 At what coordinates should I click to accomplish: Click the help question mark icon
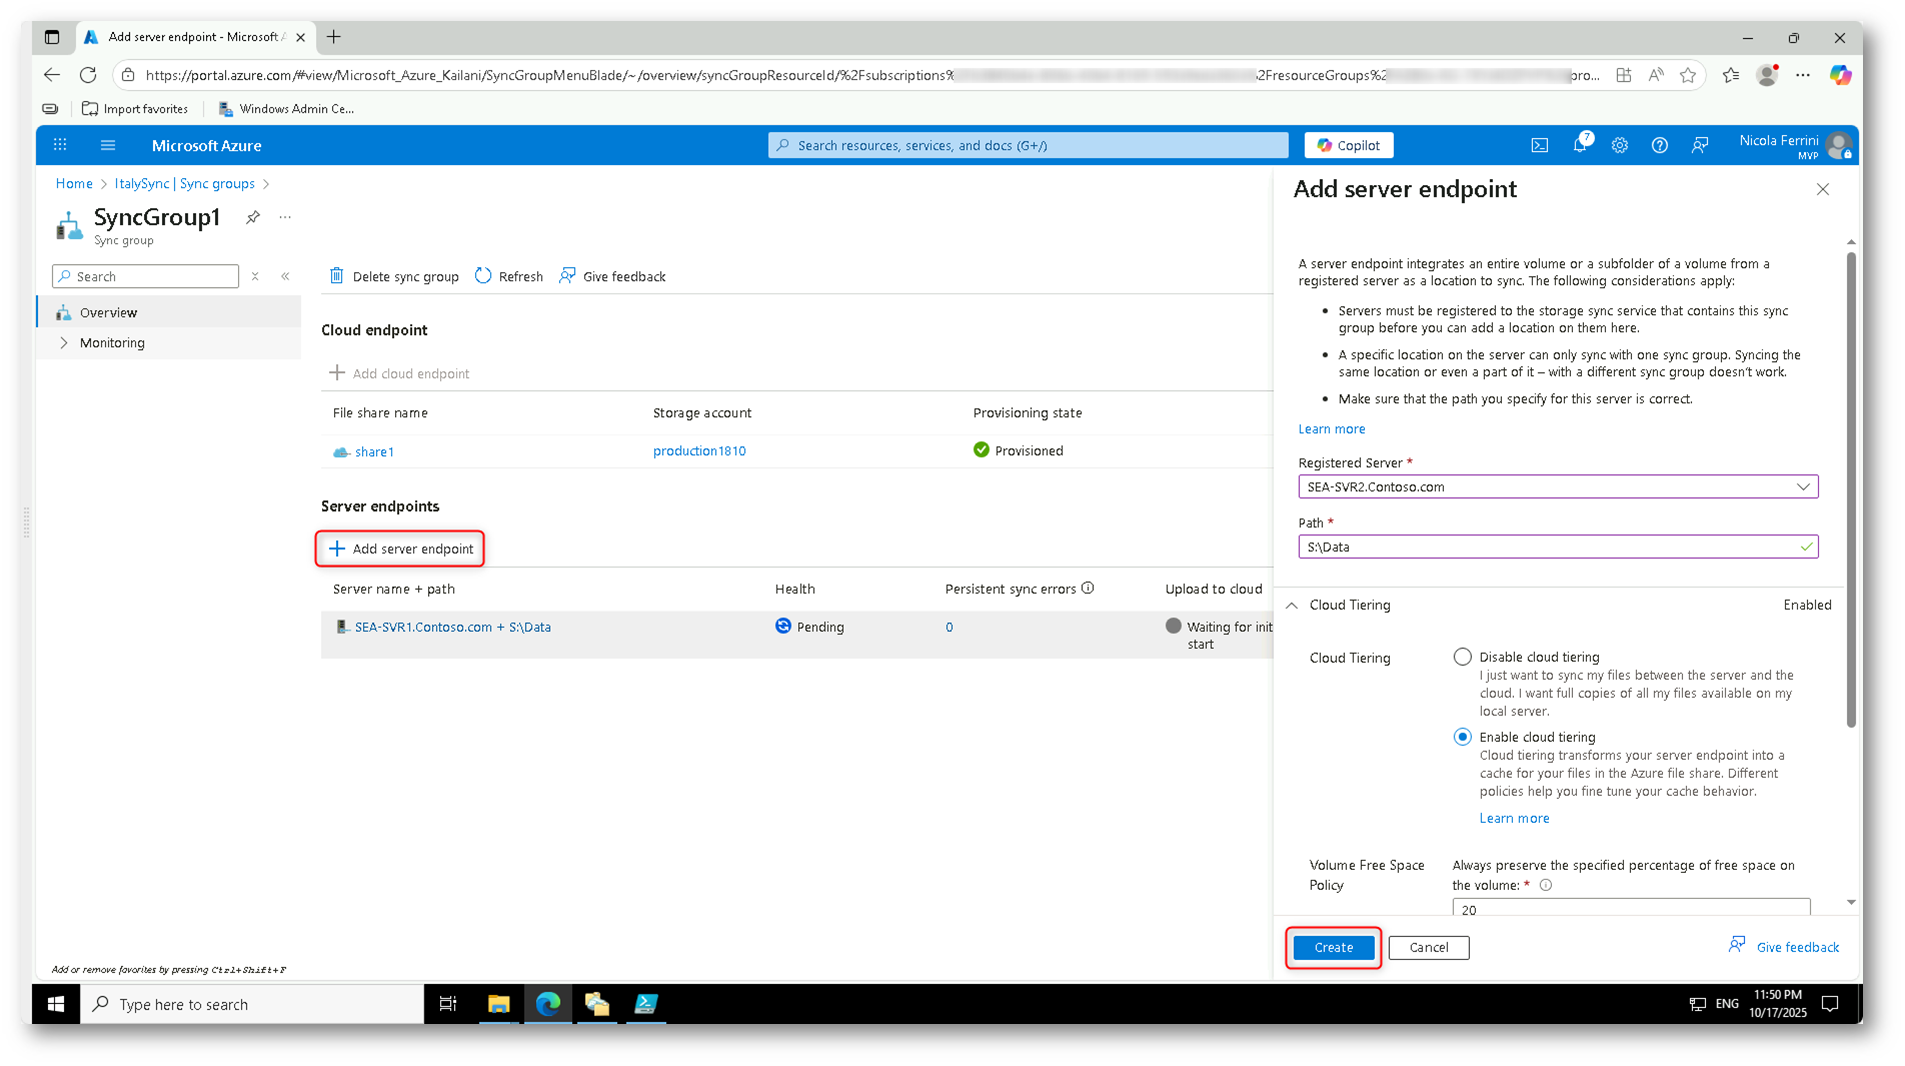coord(1659,145)
